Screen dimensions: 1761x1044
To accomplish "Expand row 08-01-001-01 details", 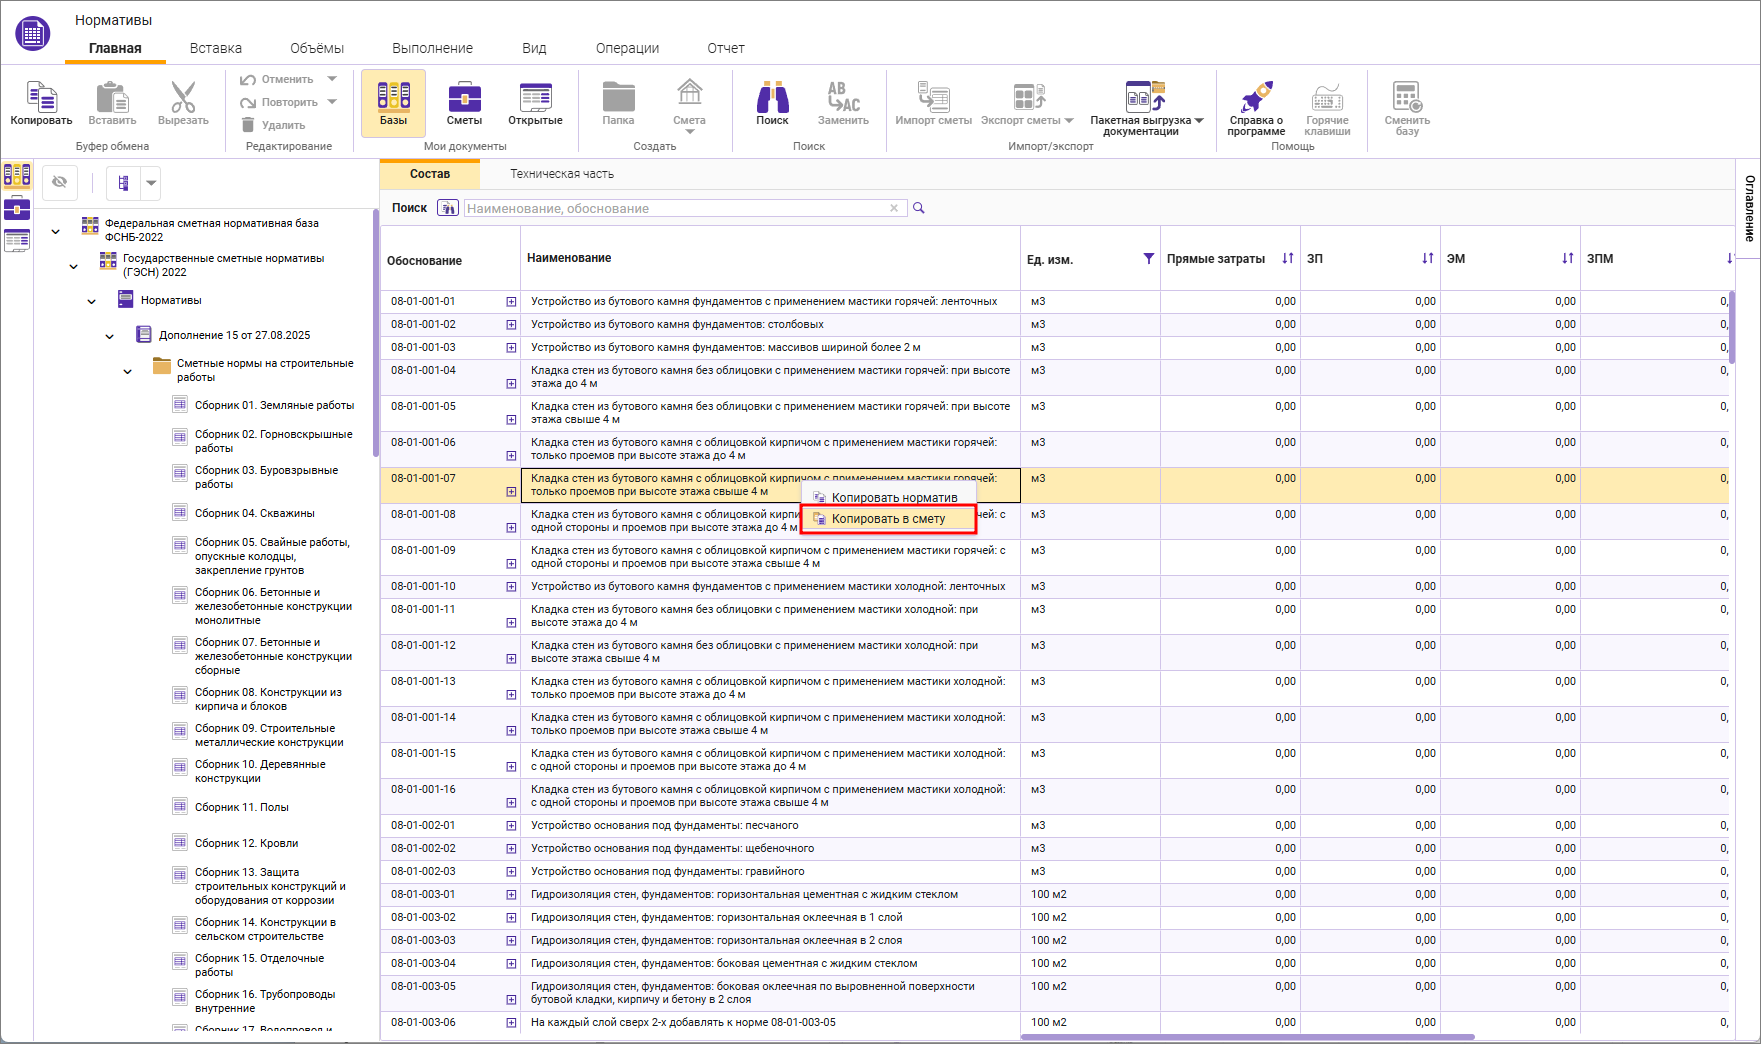I will pyautogui.click(x=511, y=301).
